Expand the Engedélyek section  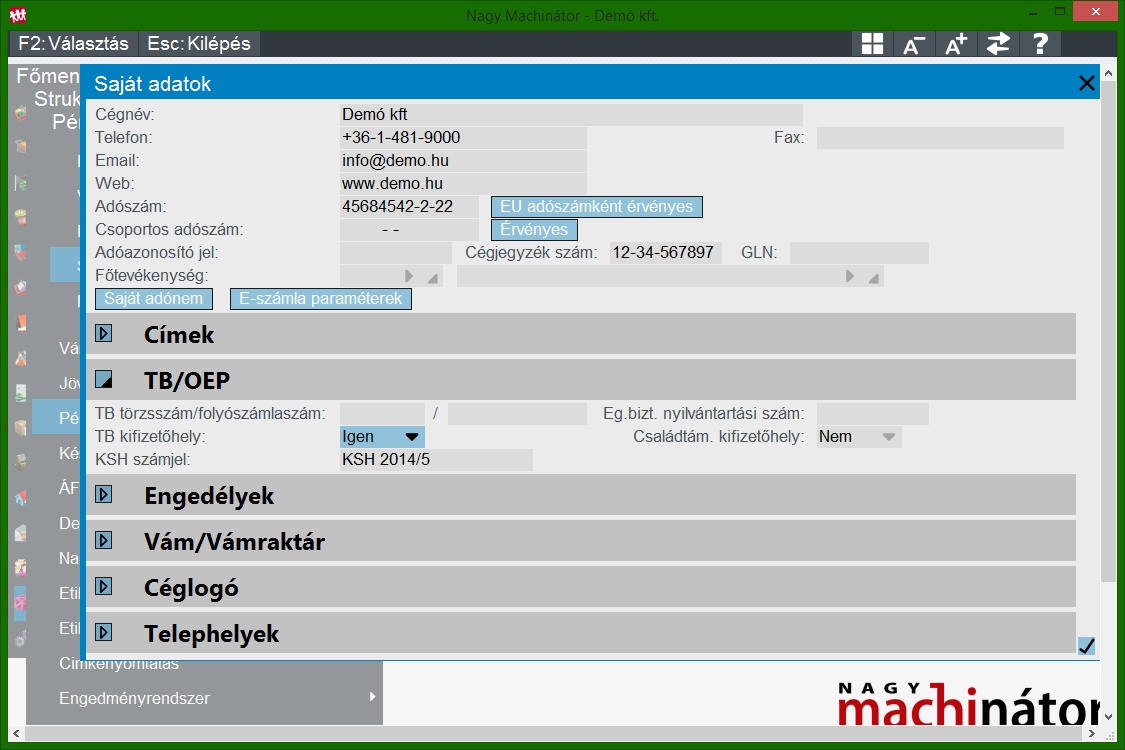pos(104,494)
